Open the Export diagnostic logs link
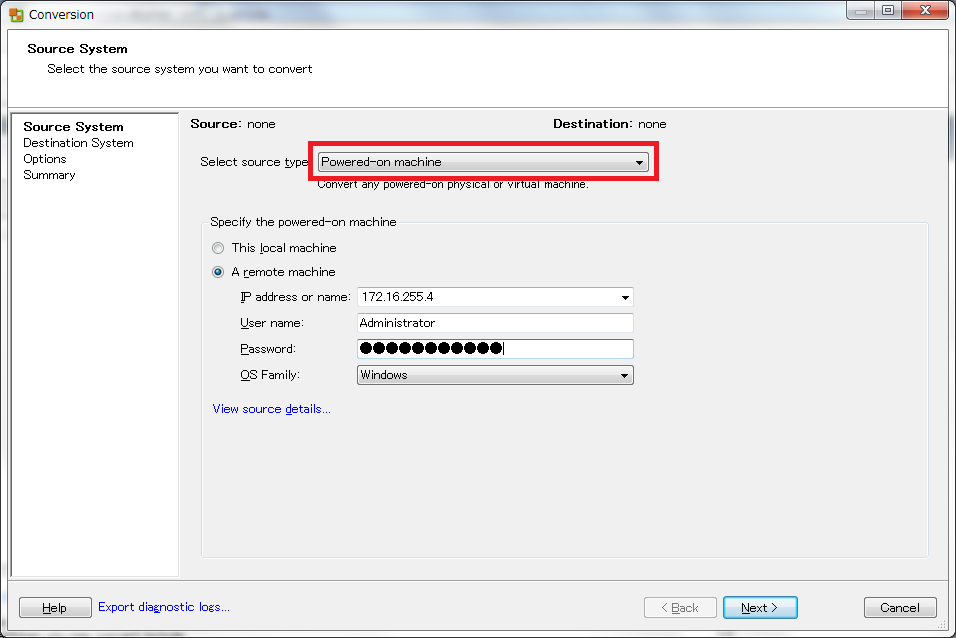Screen dimensions: 956x638 click(163, 607)
